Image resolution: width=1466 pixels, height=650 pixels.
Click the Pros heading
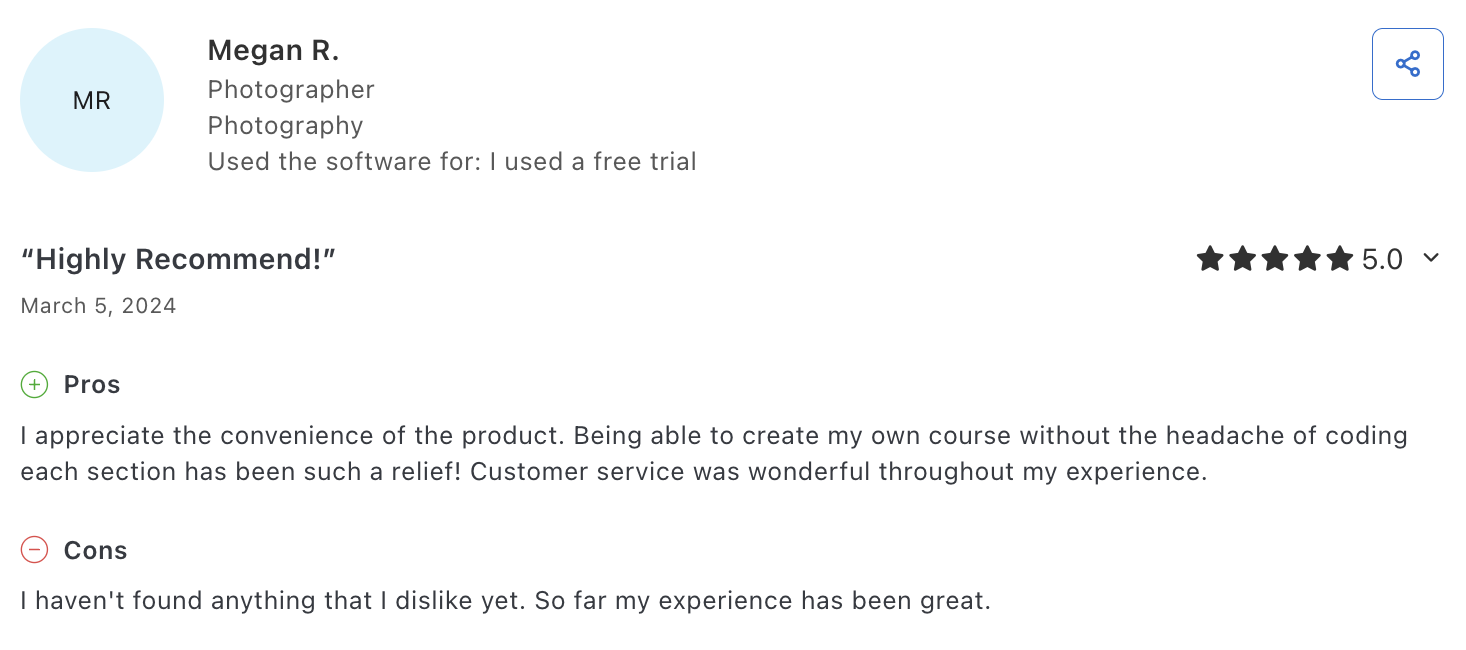click(92, 385)
